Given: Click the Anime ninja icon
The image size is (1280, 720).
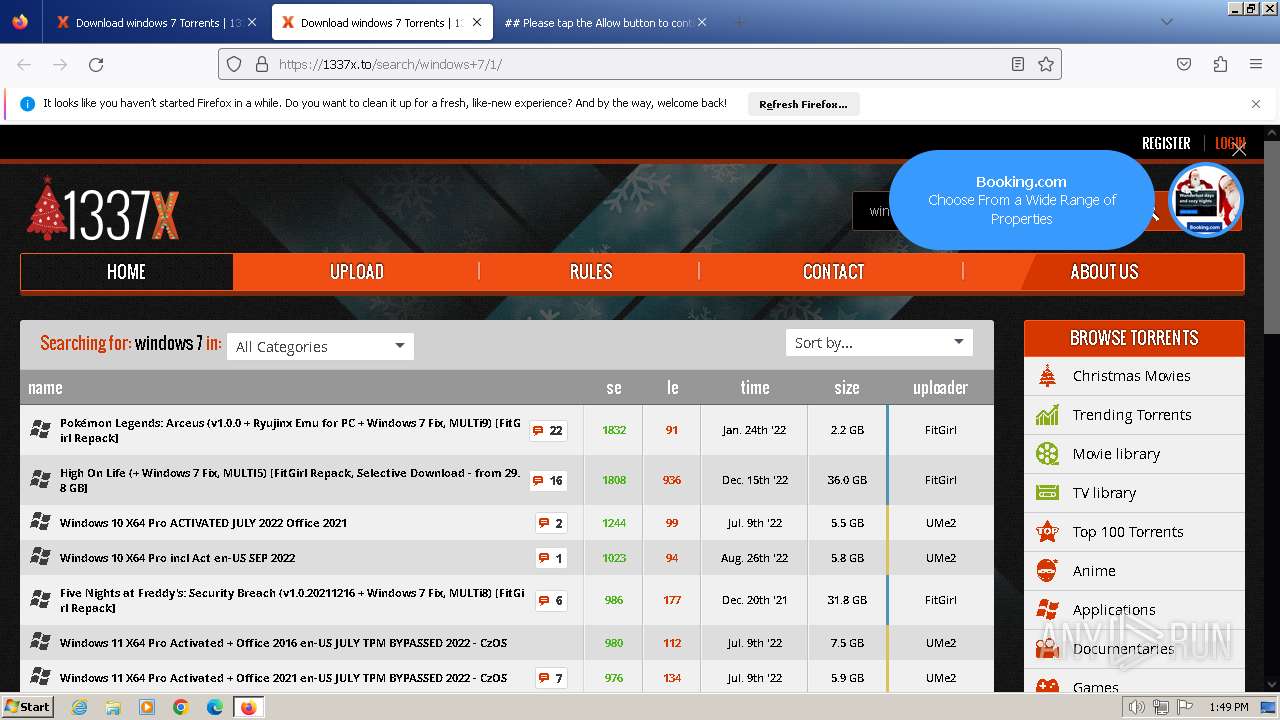Looking at the screenshot, I should click(1047, 571).
